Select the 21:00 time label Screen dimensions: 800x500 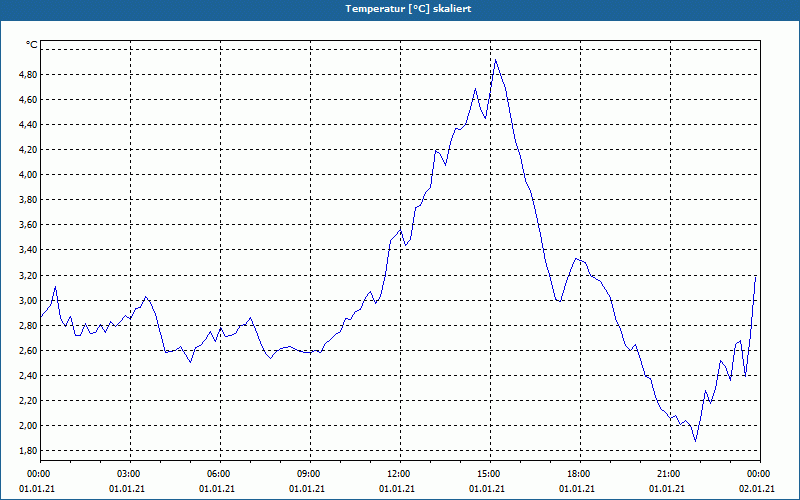tap(669, 474)
